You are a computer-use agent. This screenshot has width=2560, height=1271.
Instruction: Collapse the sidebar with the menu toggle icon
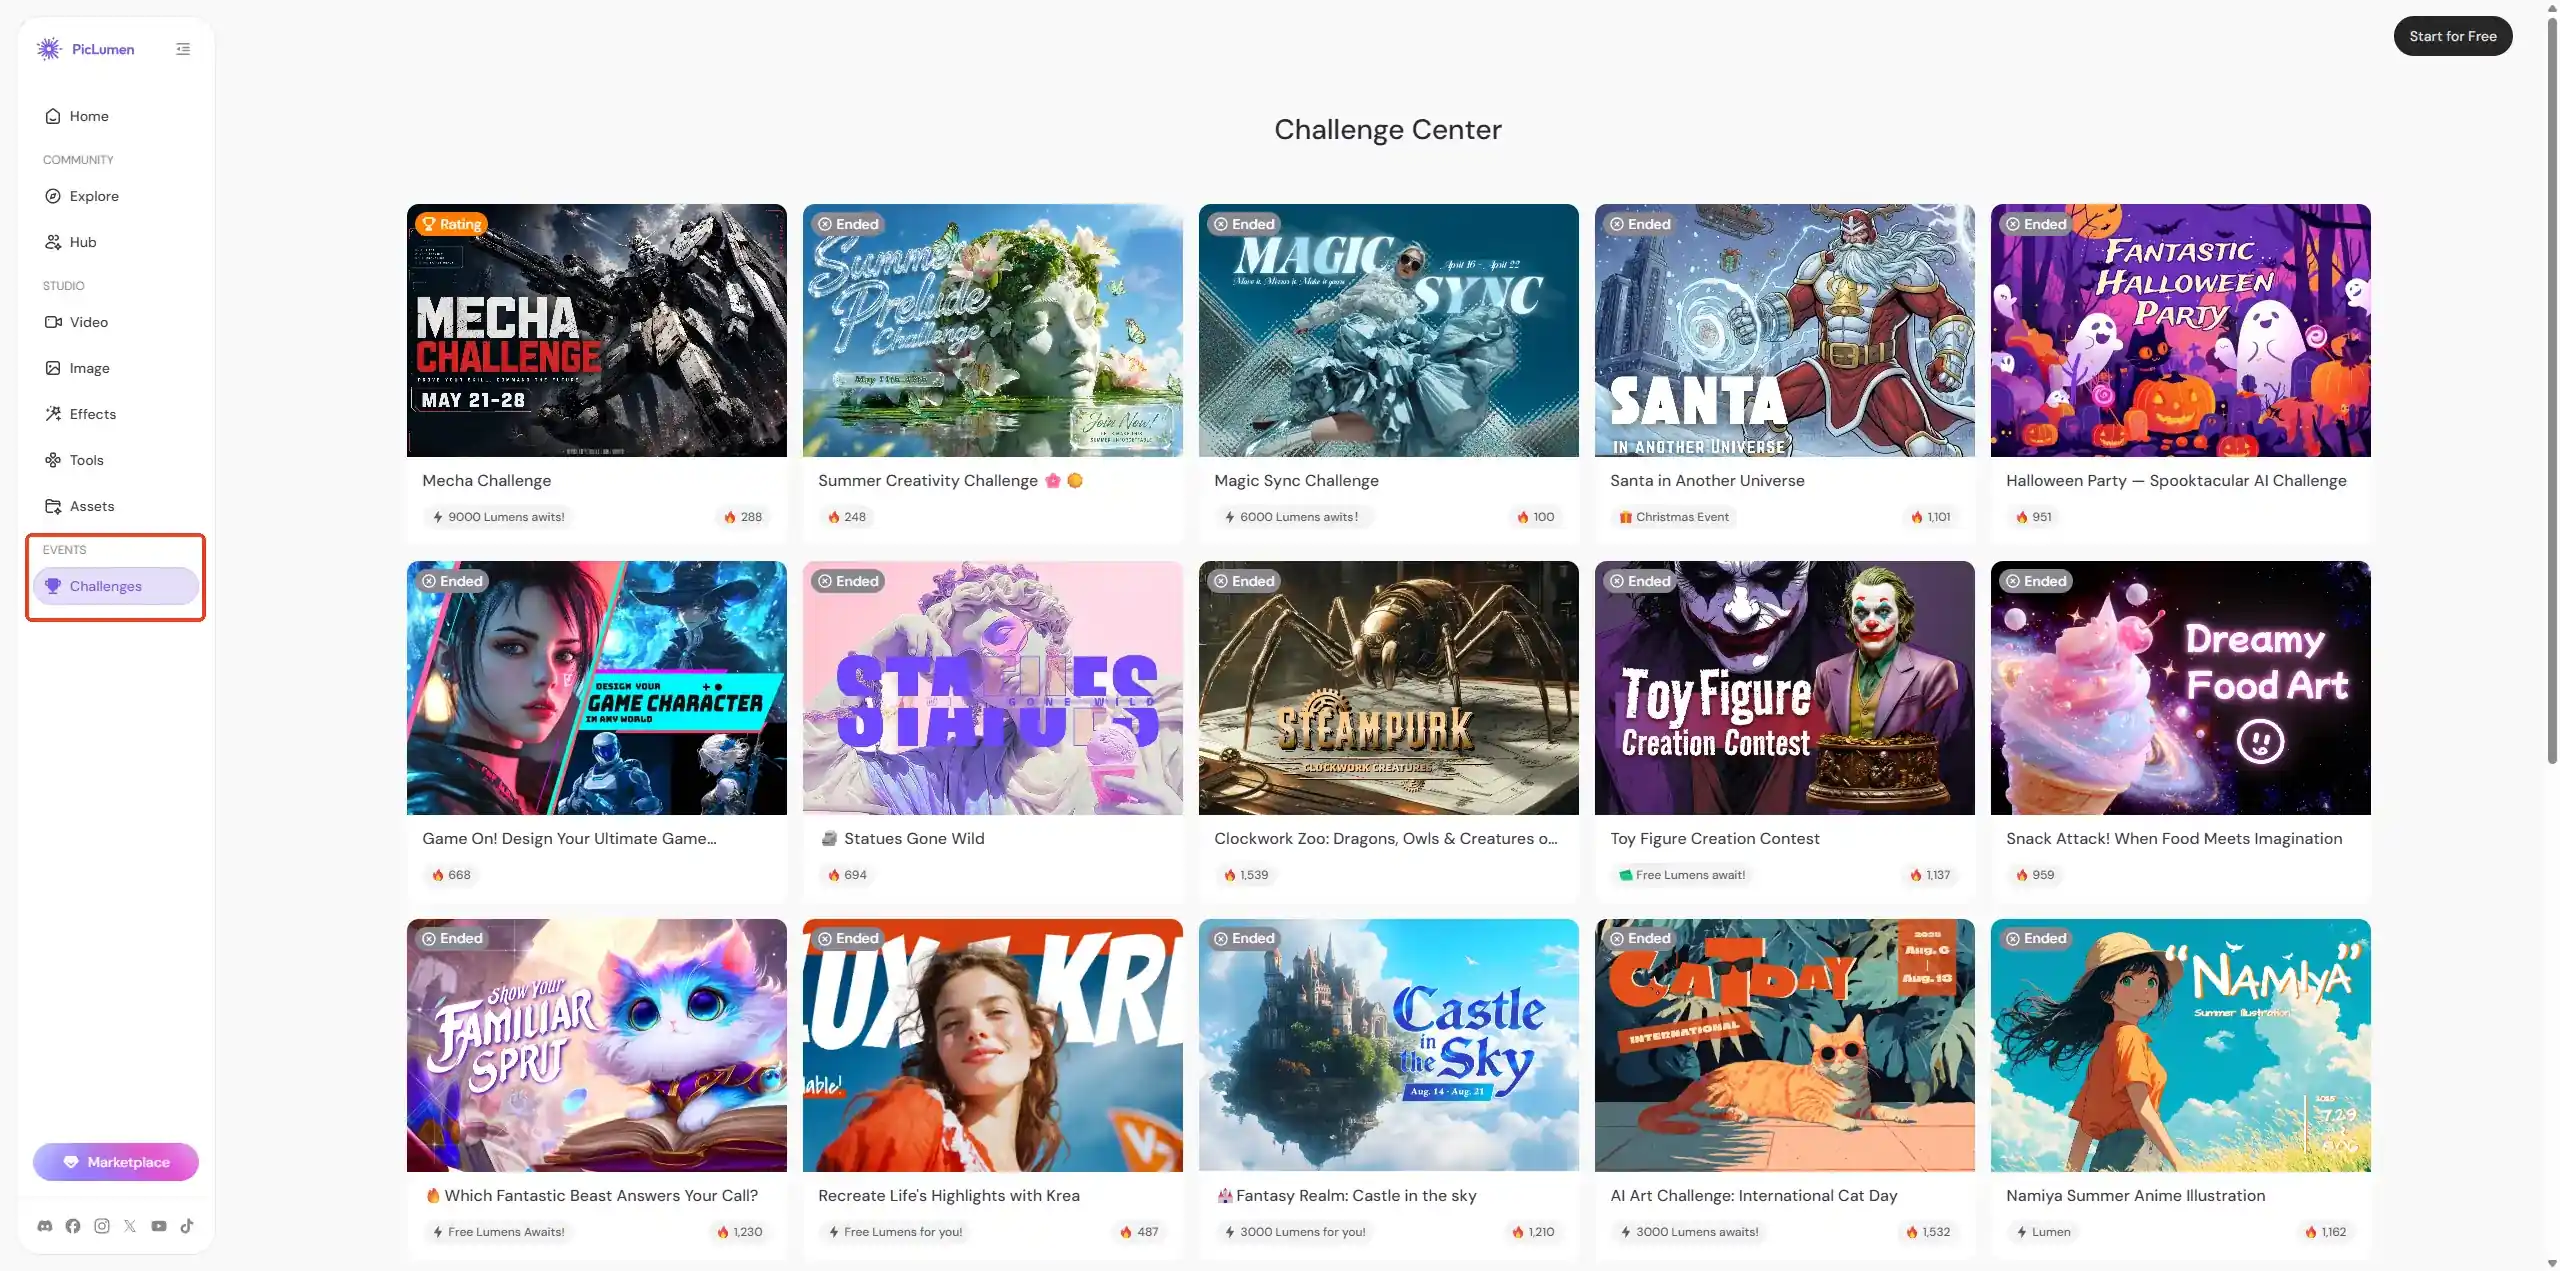(x=183, y=49)
